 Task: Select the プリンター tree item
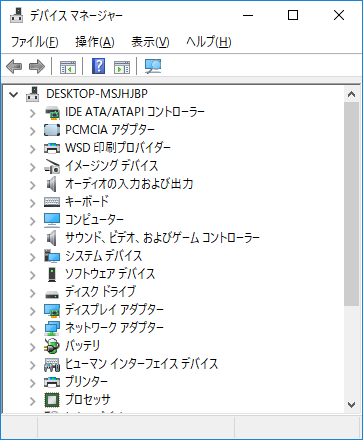86,381
